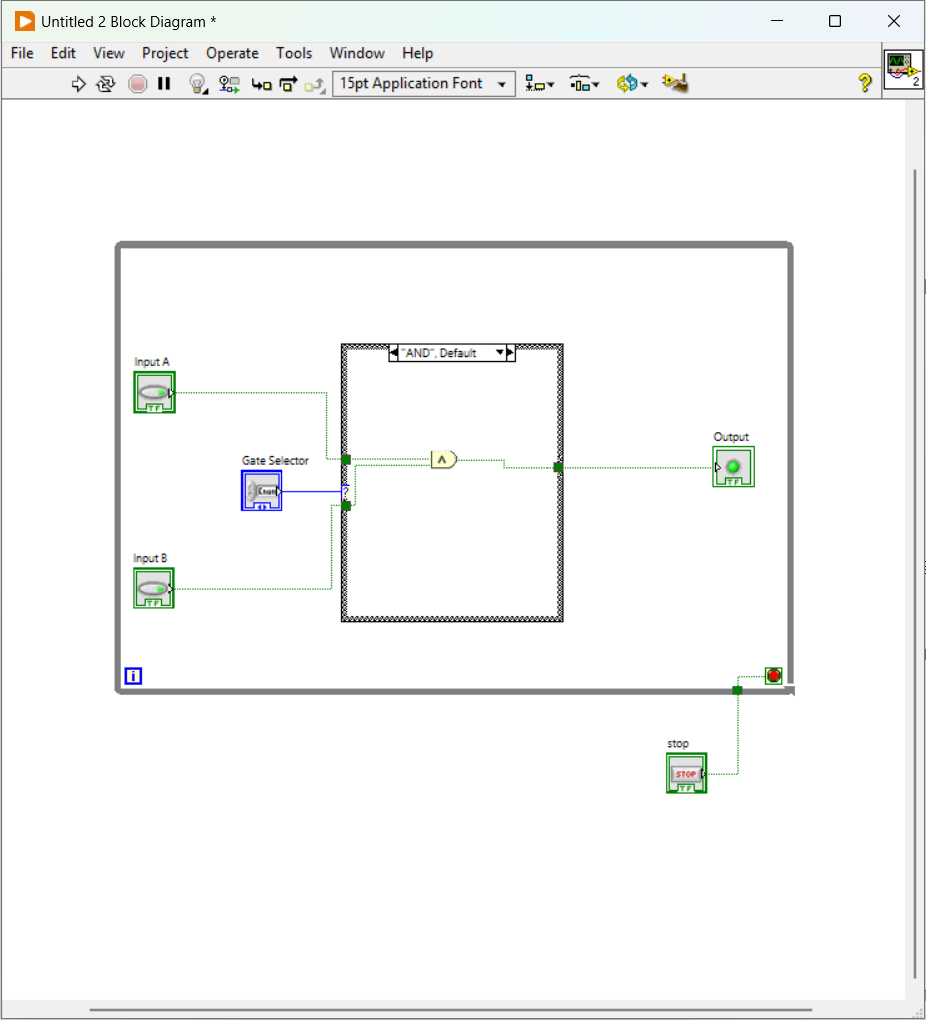The height and width of the screenshot is (1020, 926).
Task: Open the Operate menu
Action: [232, 53]
